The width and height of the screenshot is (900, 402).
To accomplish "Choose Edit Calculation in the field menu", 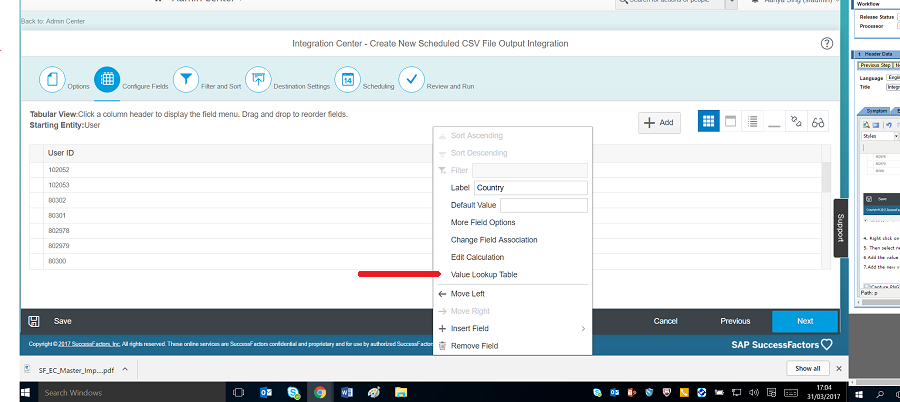I will point(478,257).
